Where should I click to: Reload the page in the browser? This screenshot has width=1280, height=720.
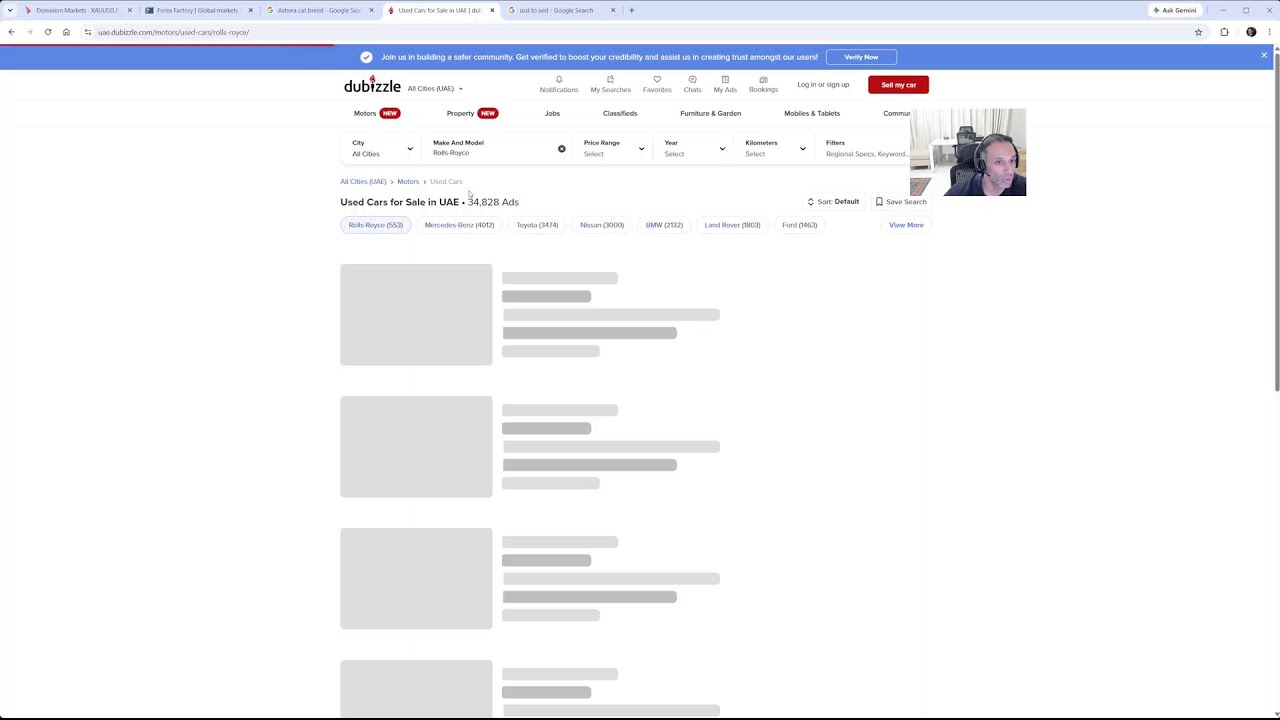pos(48,32)
